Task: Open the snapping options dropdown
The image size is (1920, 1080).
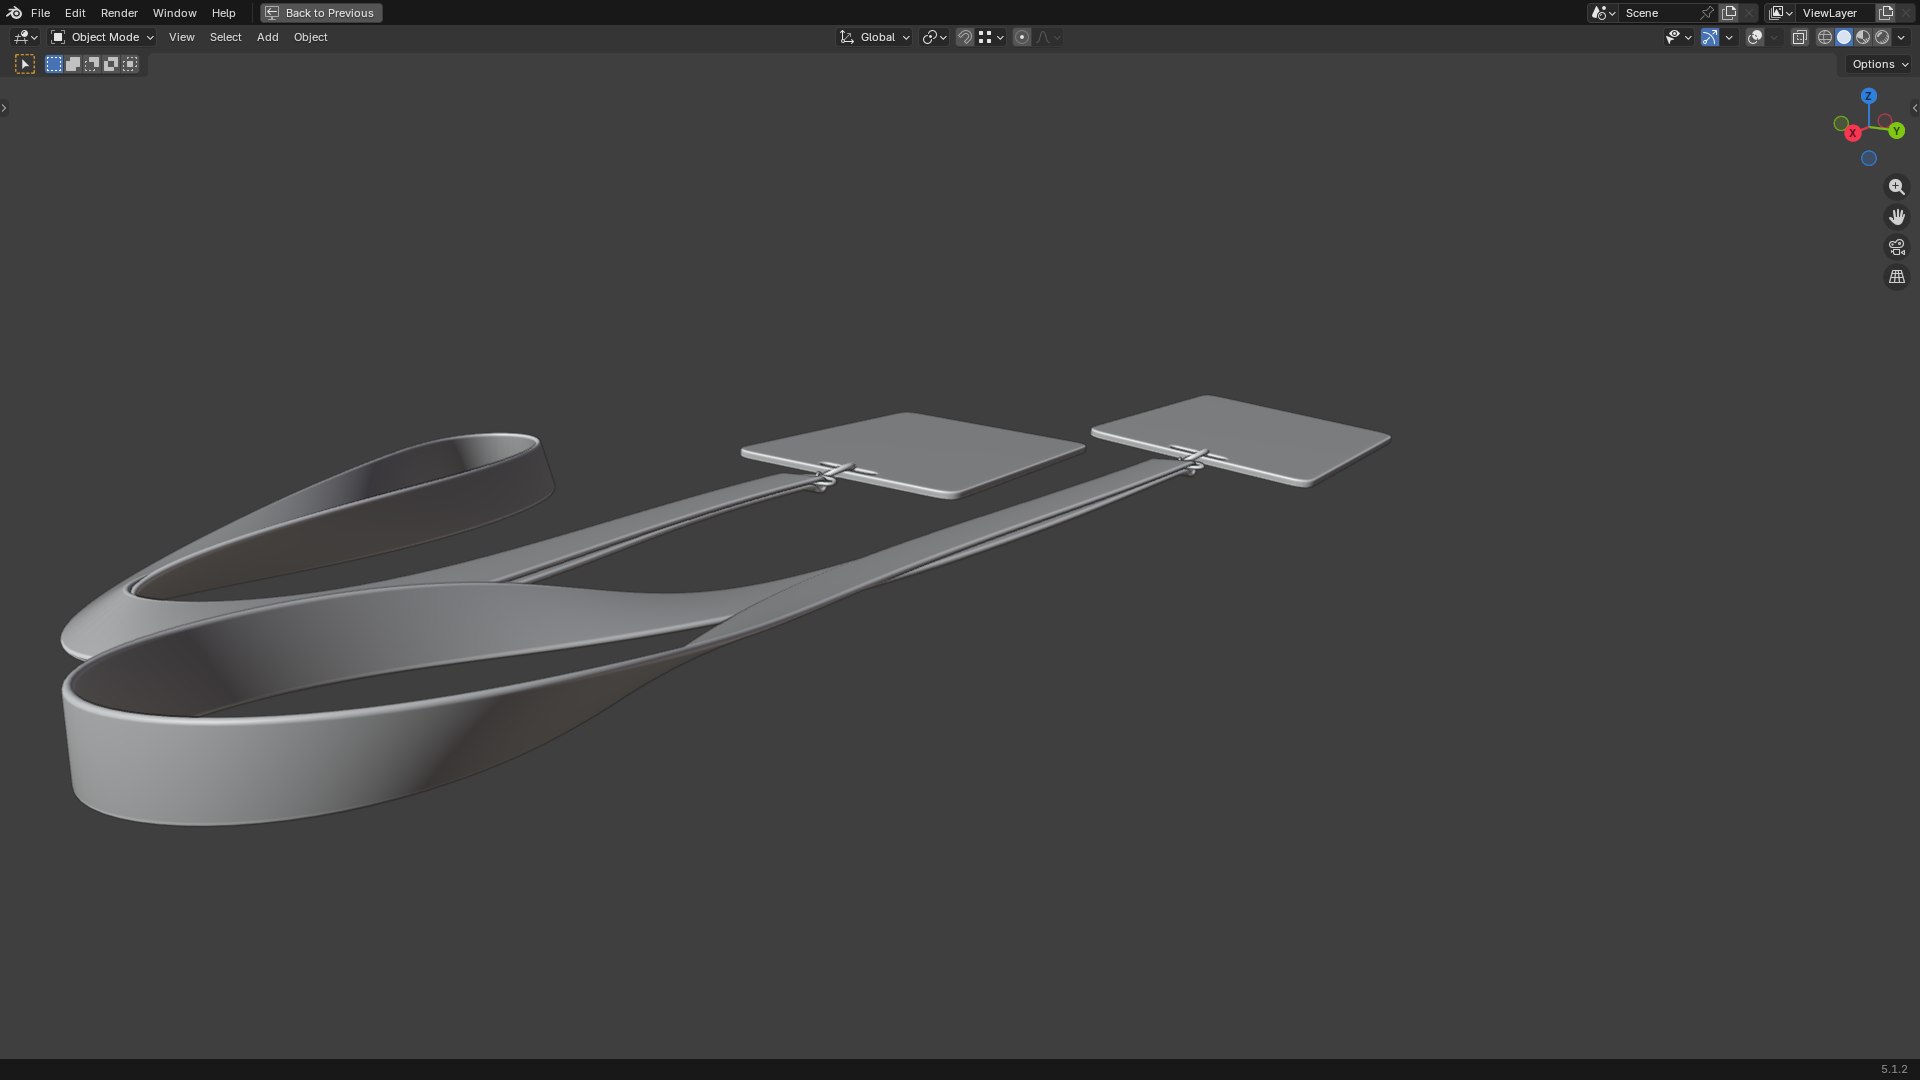Action: tap(991, 37)
